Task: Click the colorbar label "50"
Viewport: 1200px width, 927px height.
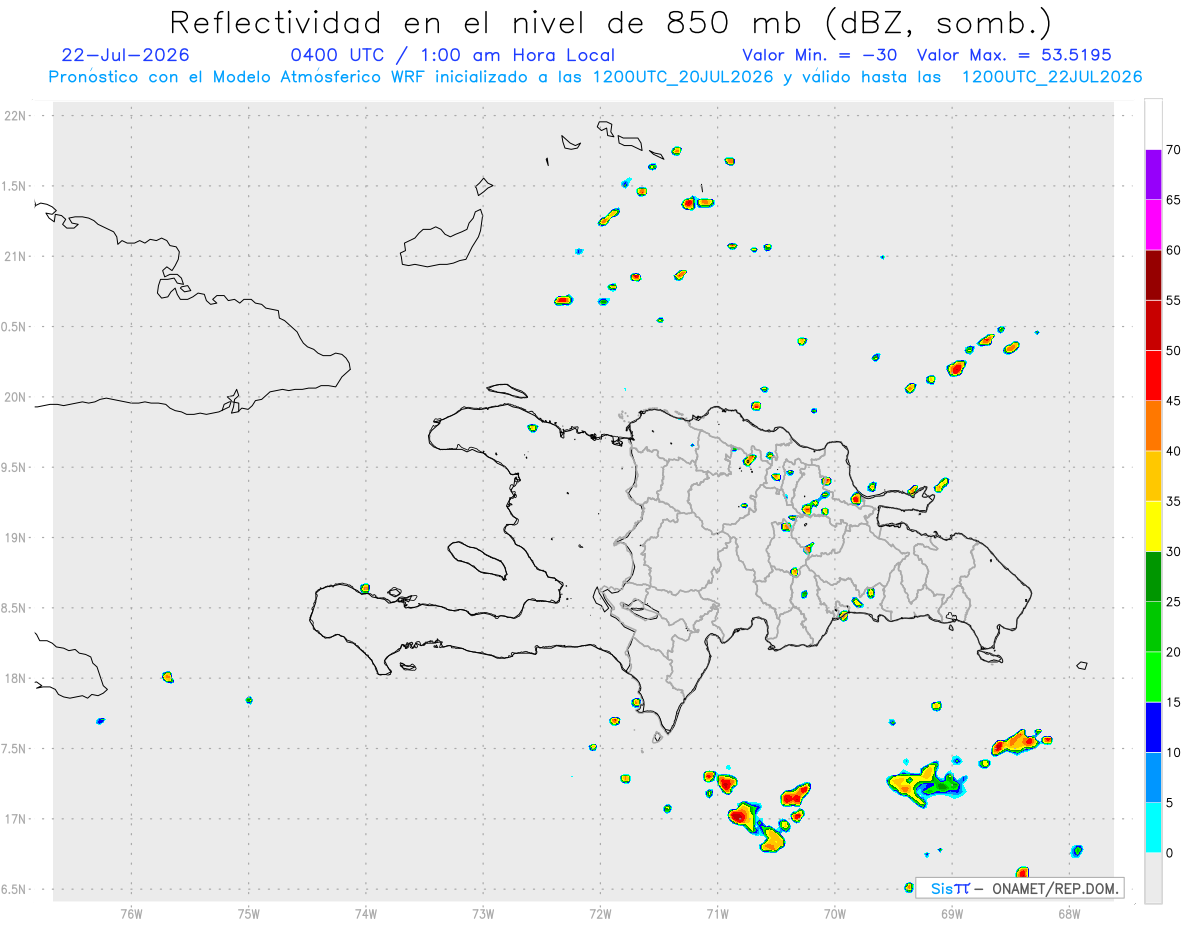Action: [x=1174, y=351]
